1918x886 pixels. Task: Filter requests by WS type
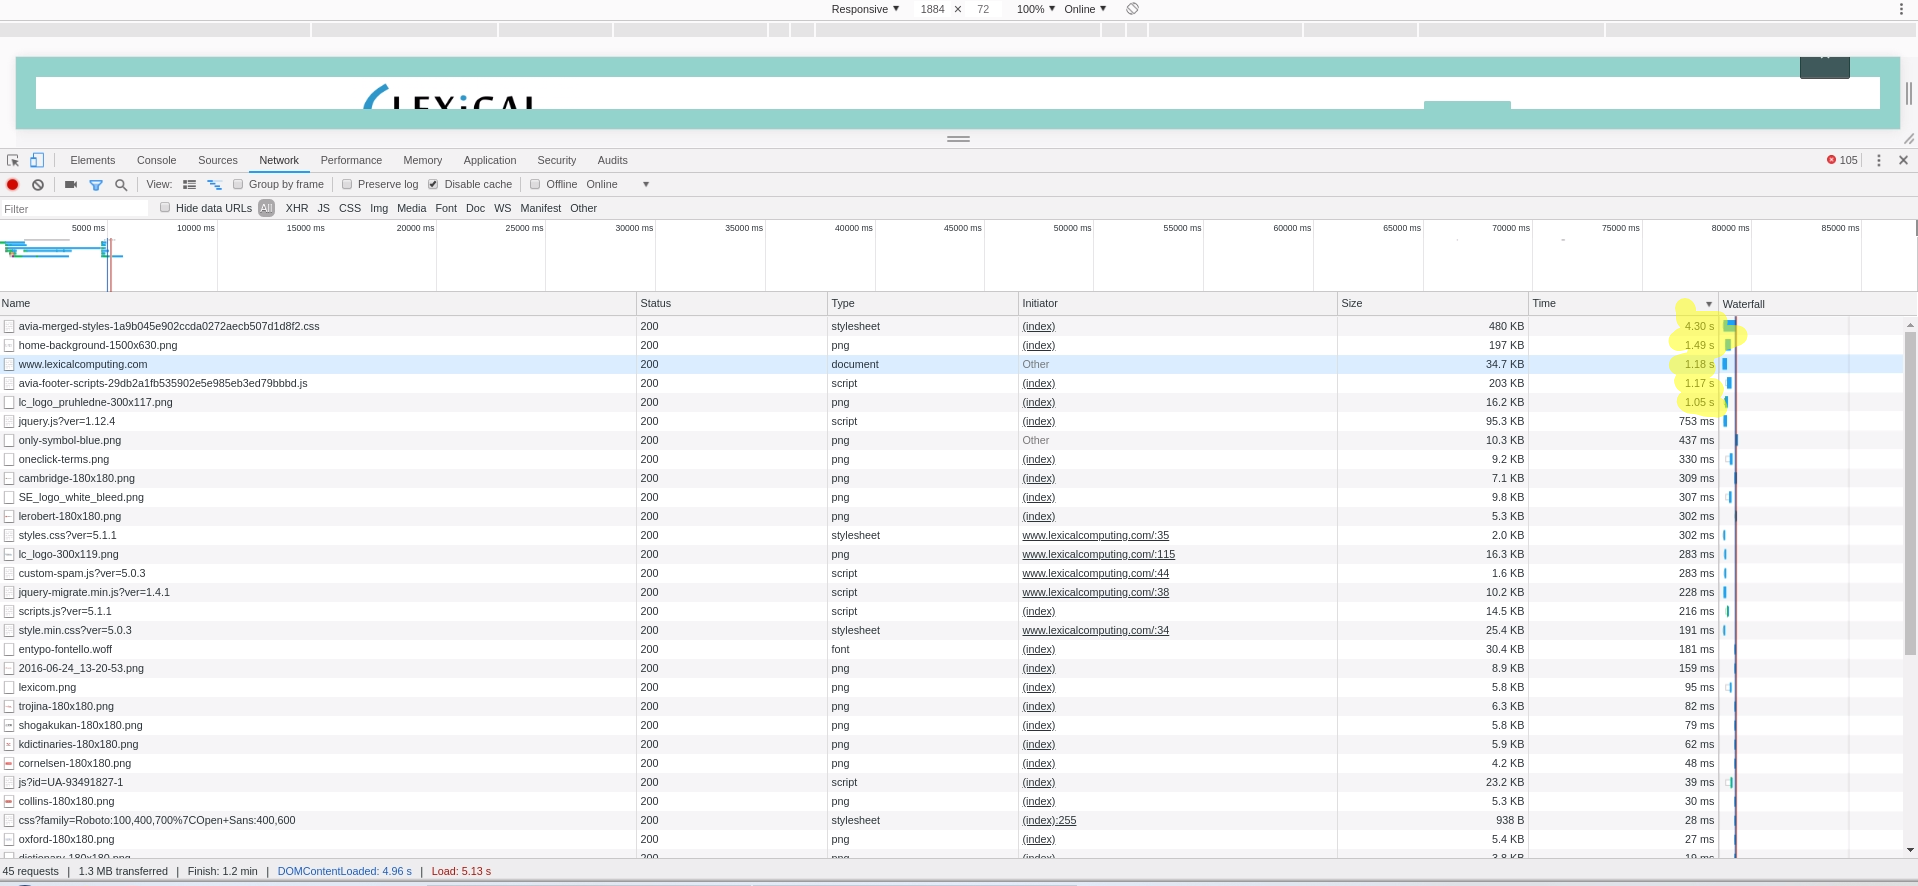[502, 208]
